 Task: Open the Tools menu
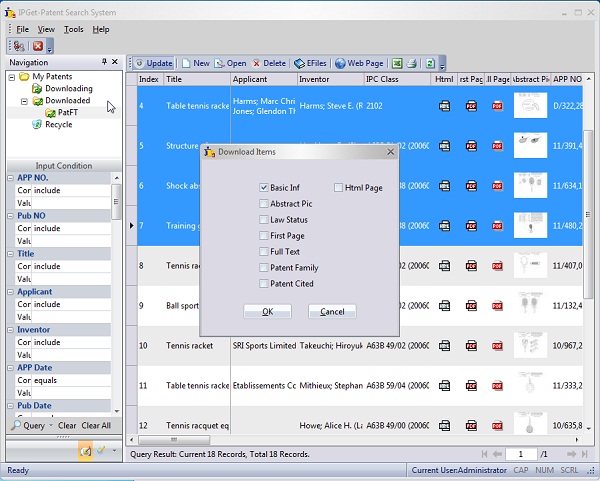click(74, 29)
